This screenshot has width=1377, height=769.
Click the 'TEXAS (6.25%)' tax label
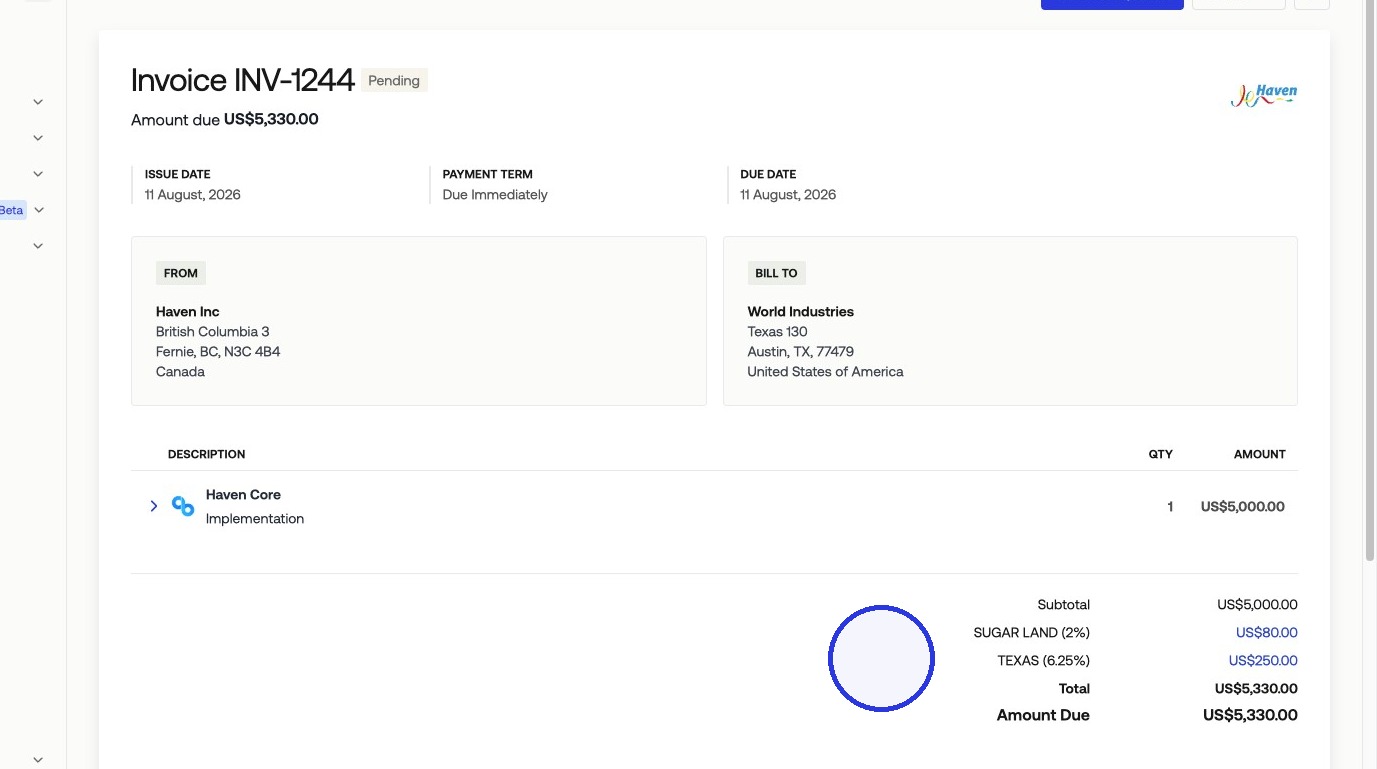pyautogui.click(x=1044, y=660)
